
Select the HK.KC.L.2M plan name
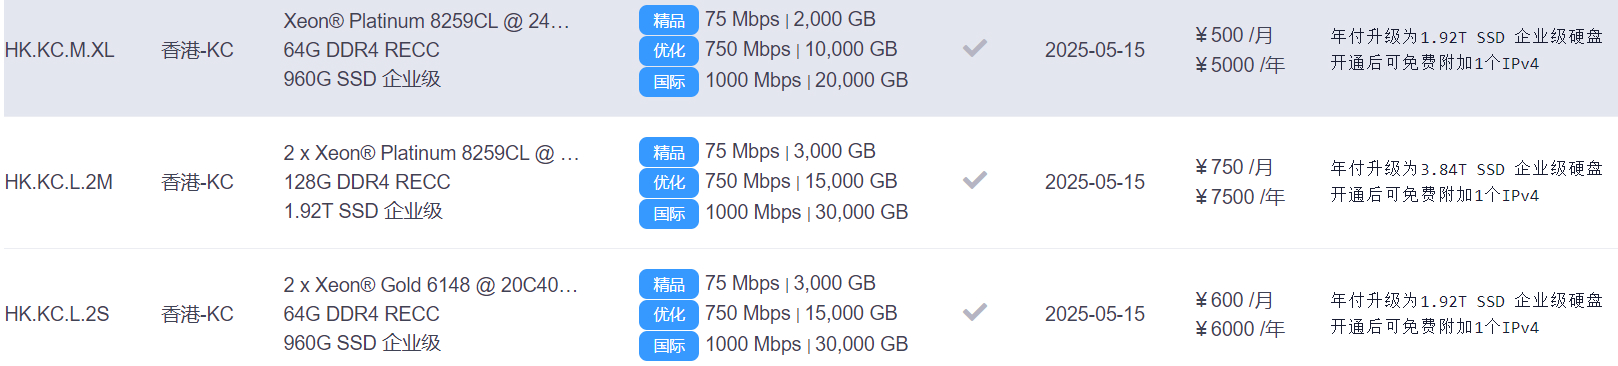[x=58, y=182]
